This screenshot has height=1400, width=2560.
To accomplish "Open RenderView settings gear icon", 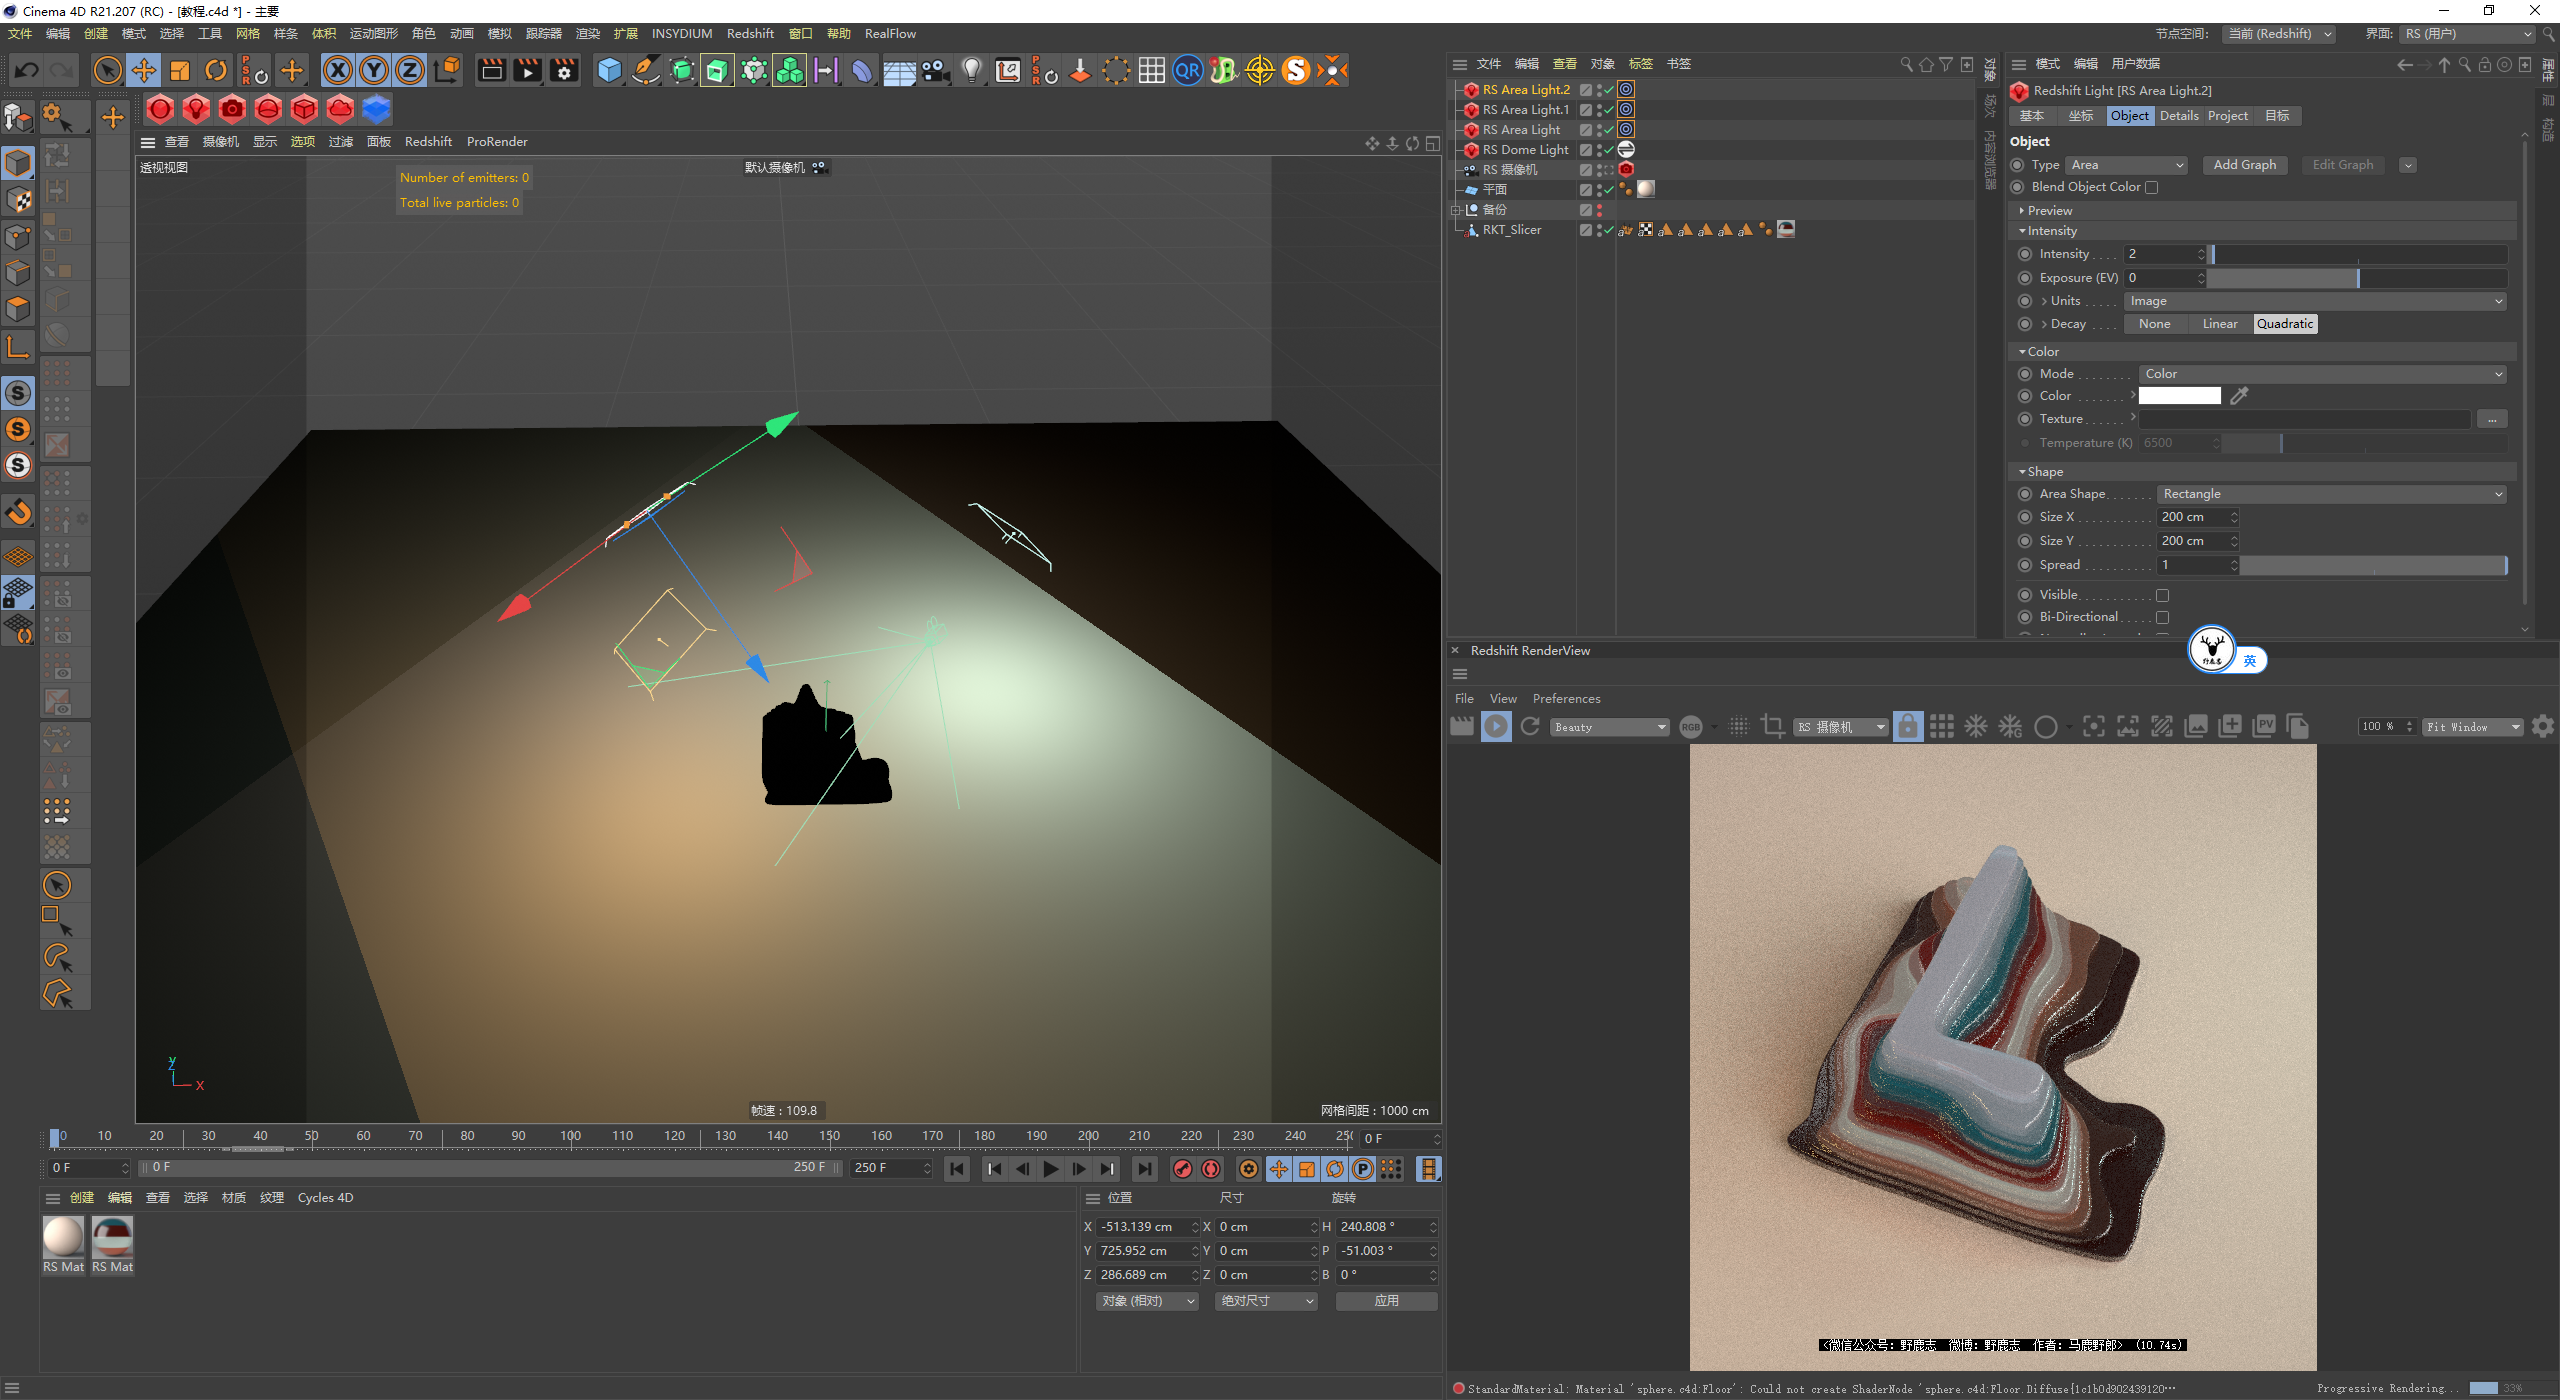I will (2543, 727).
